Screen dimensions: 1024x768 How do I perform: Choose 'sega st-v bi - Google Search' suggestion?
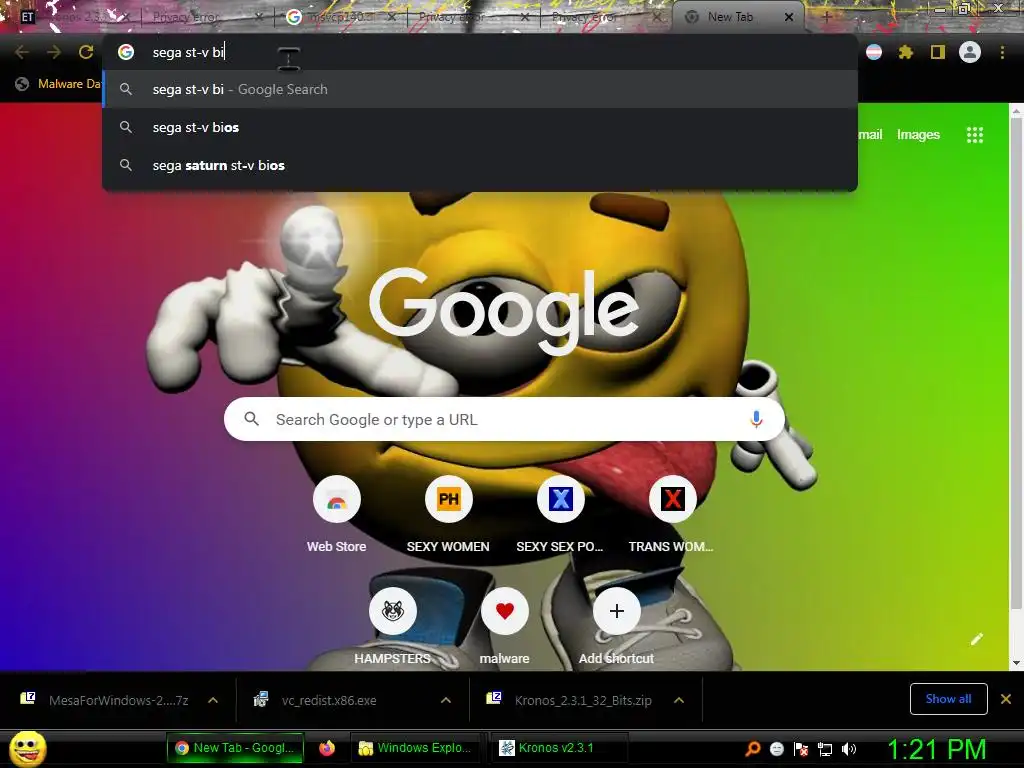[480, 89]
